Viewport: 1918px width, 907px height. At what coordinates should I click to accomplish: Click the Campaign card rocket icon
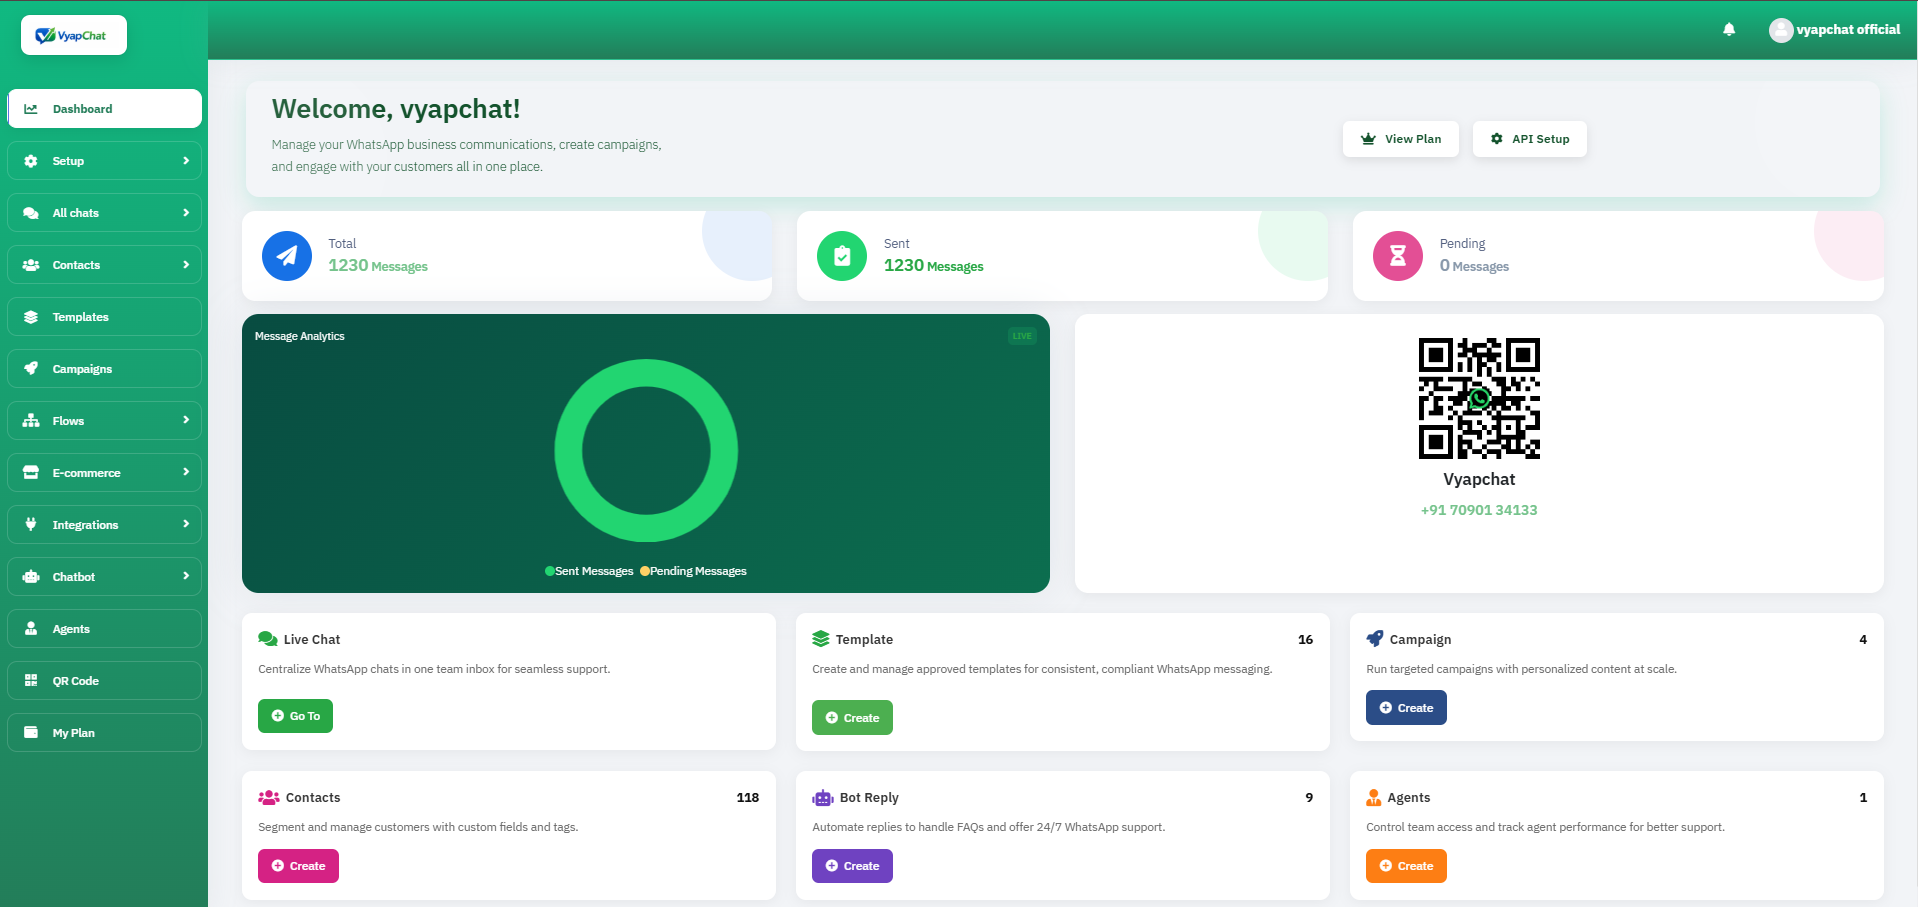click(1375, 639)
